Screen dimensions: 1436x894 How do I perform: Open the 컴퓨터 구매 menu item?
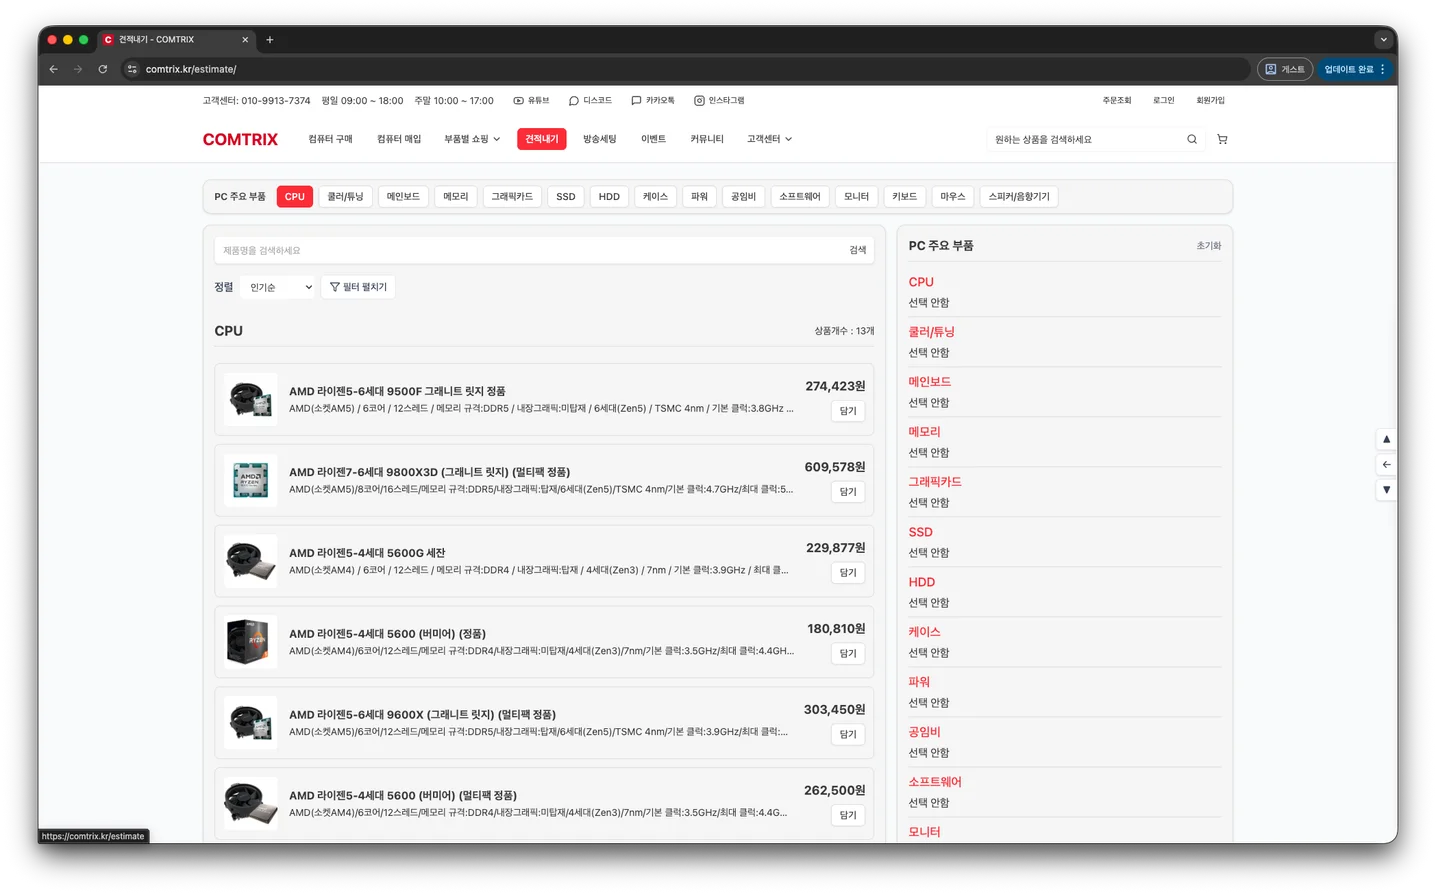(x=330, y=139)
